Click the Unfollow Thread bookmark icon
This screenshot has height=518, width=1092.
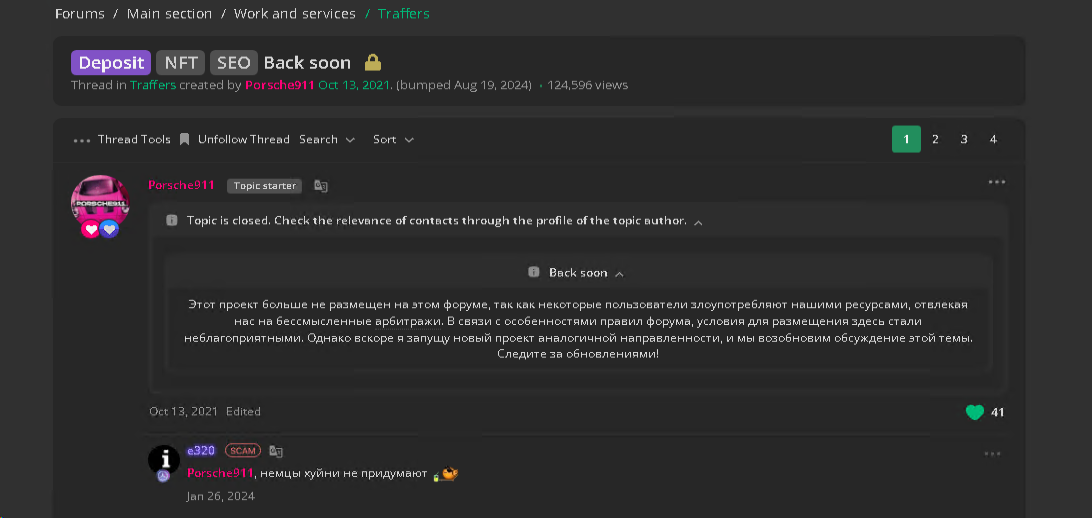pyautogui.click(x=184, y=140)
